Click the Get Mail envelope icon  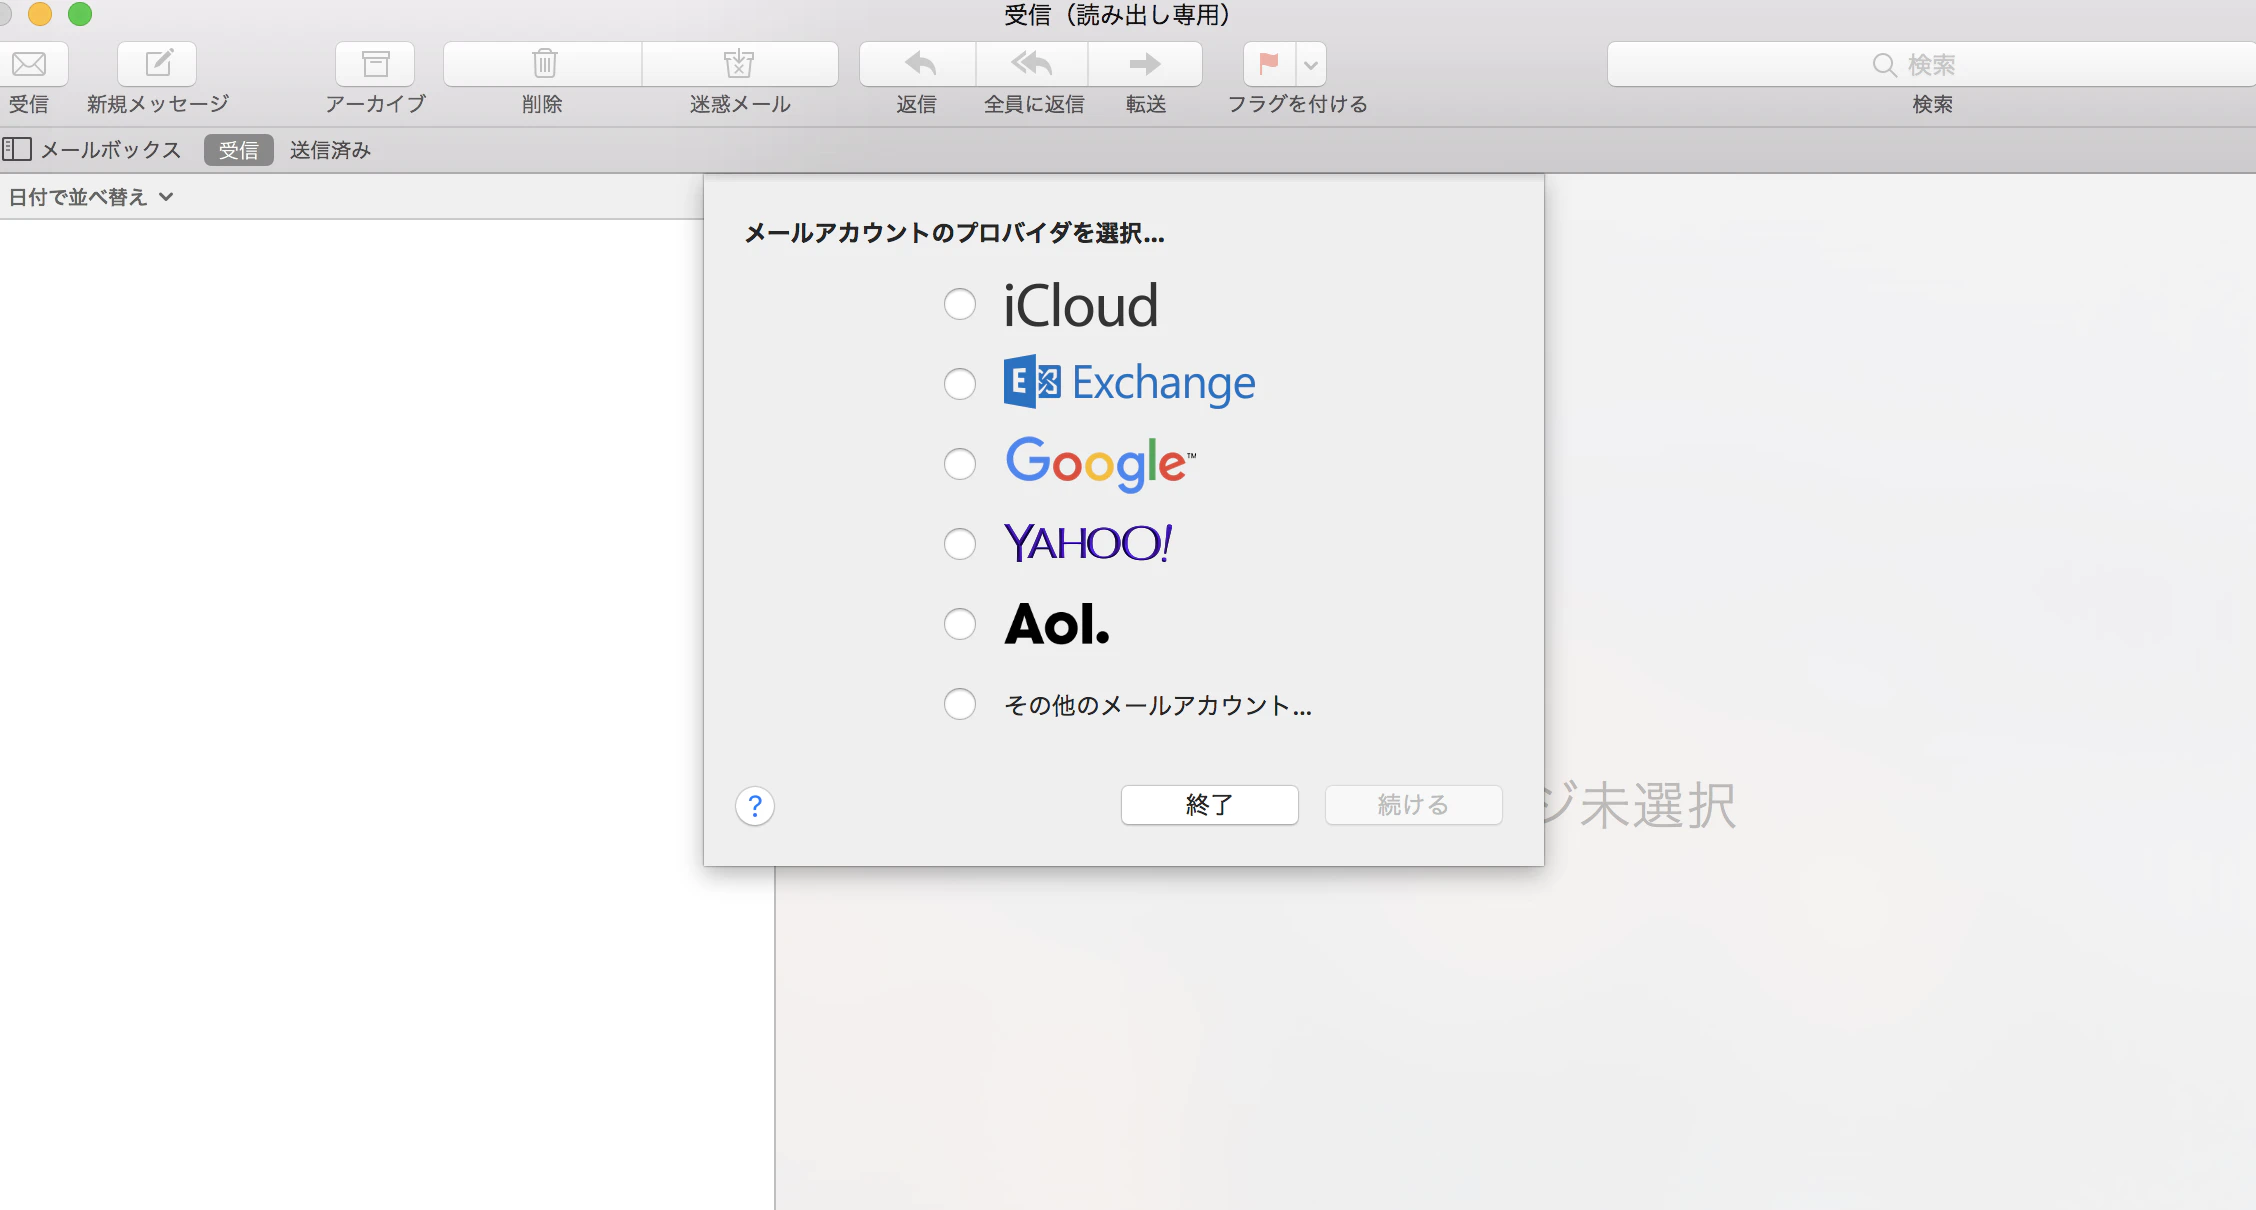click(x=29, y=64)
